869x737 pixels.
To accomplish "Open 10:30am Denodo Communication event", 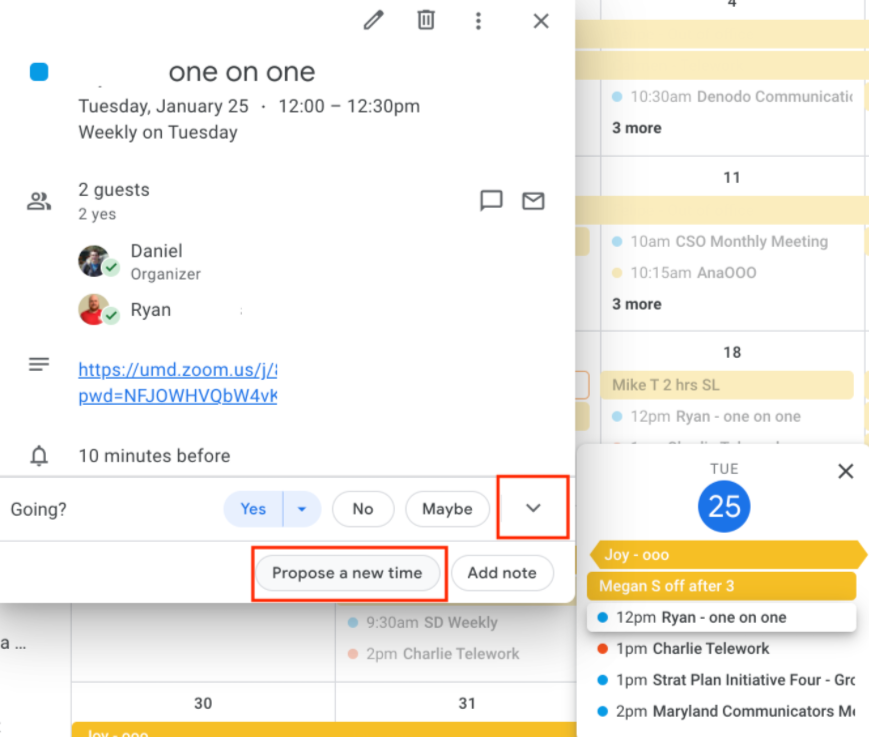I will [x=732, y=96].
